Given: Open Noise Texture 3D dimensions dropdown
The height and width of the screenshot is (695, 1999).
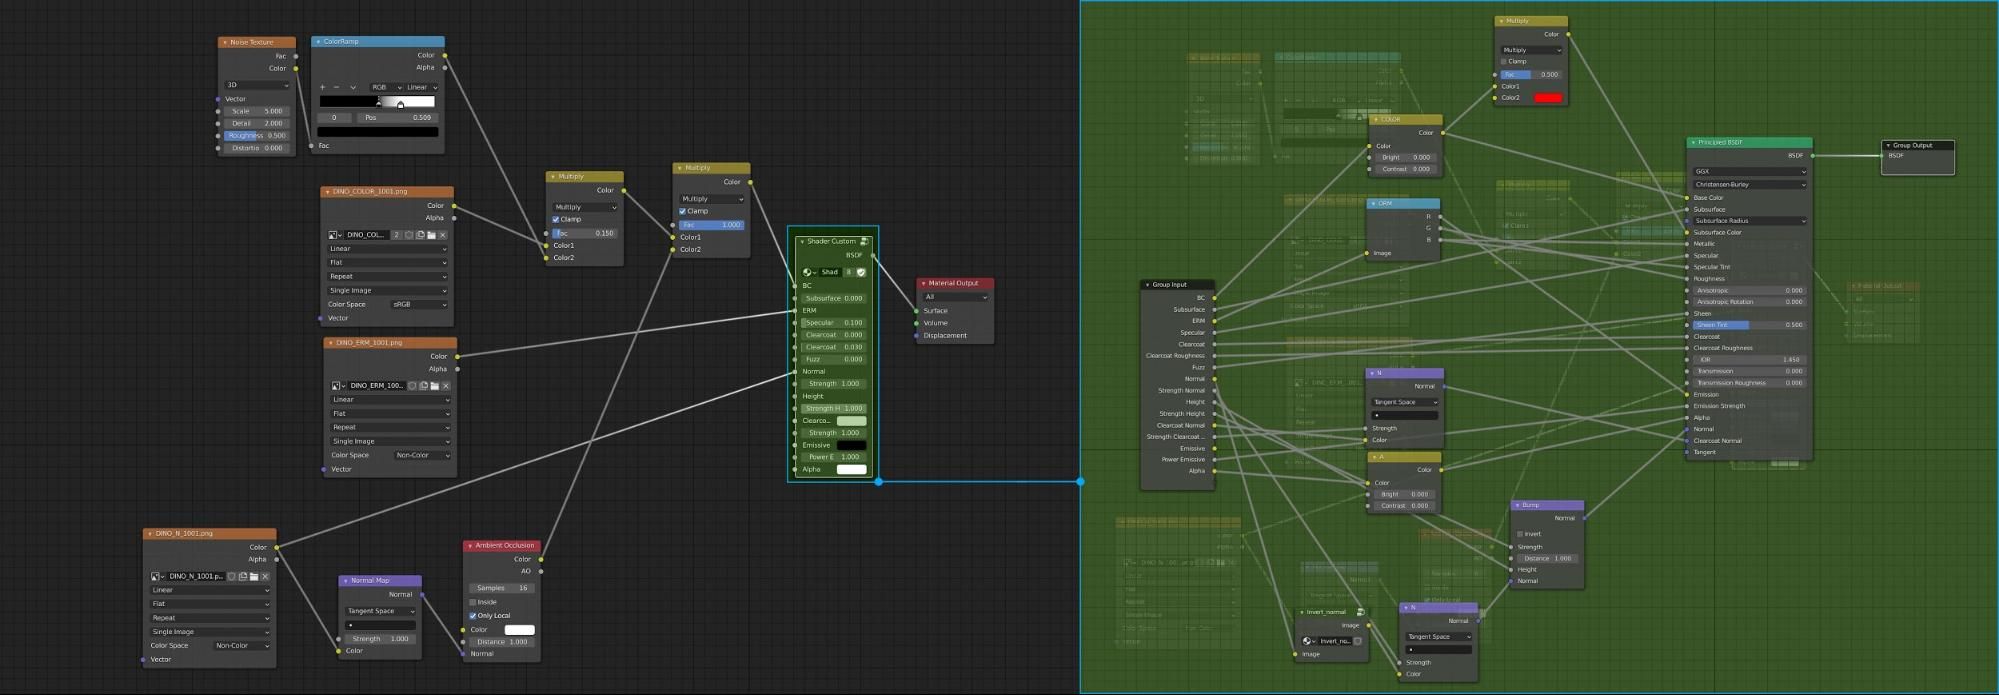Looking at the screenshot, I should click(256, 85).
